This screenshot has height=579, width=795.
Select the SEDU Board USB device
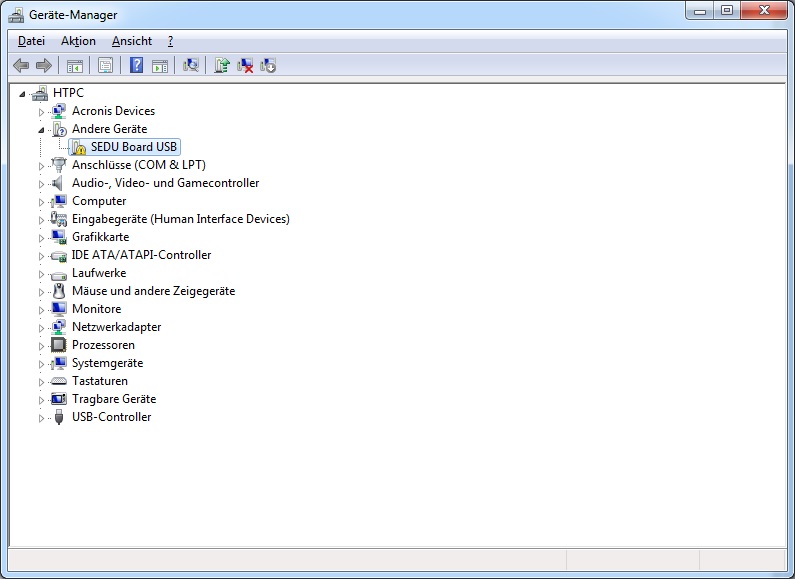pos(134,147)
